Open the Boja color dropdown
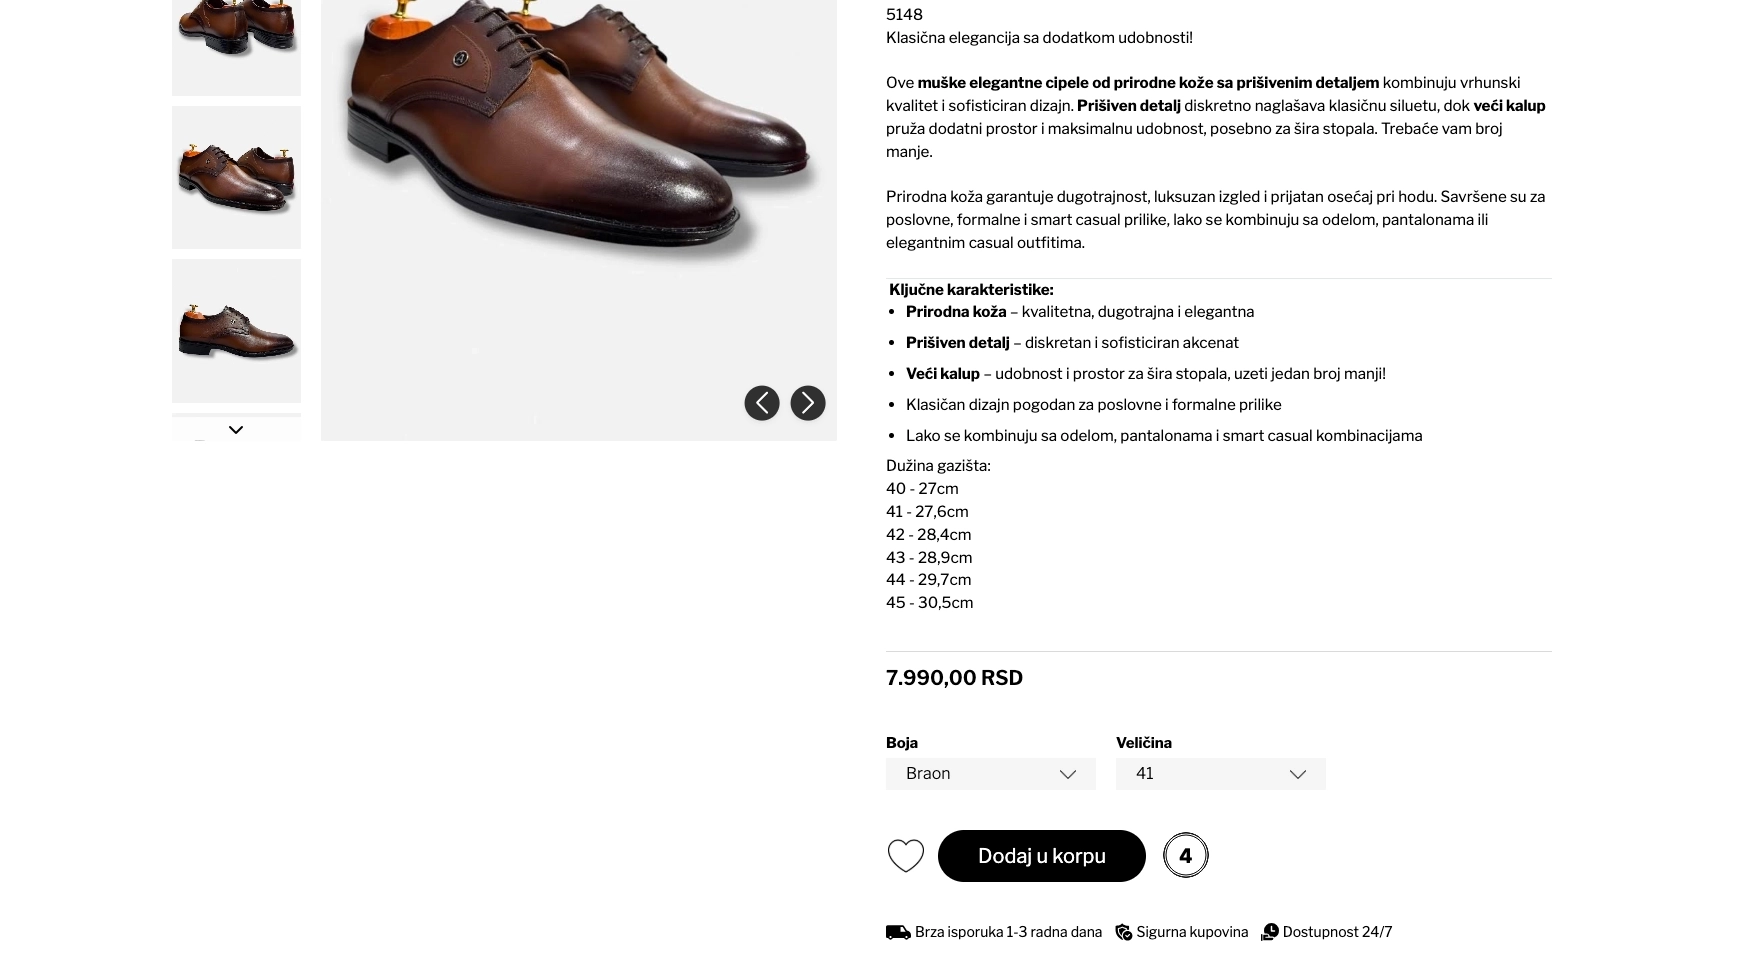 coord(990,774)
